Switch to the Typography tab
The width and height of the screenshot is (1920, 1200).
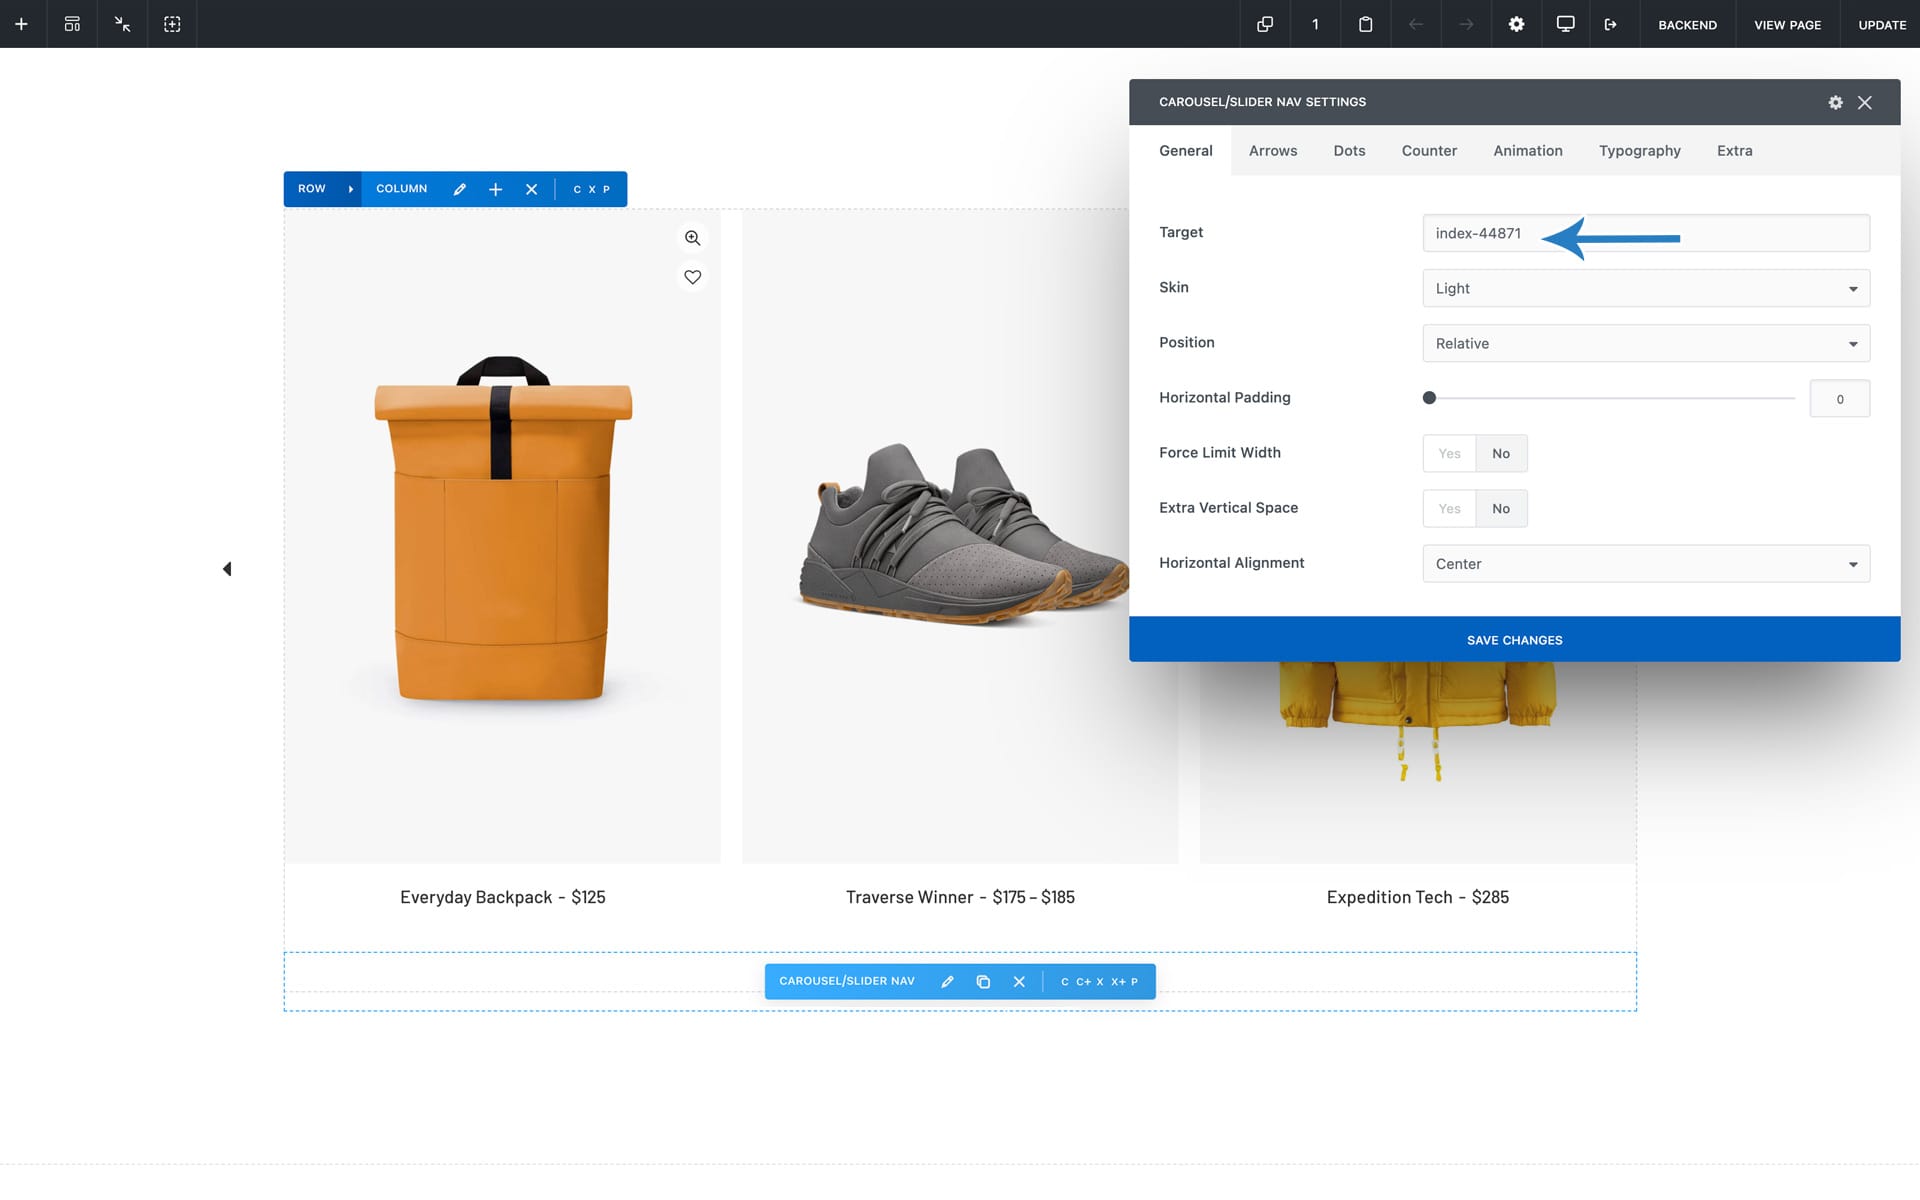pos(1639,151)
